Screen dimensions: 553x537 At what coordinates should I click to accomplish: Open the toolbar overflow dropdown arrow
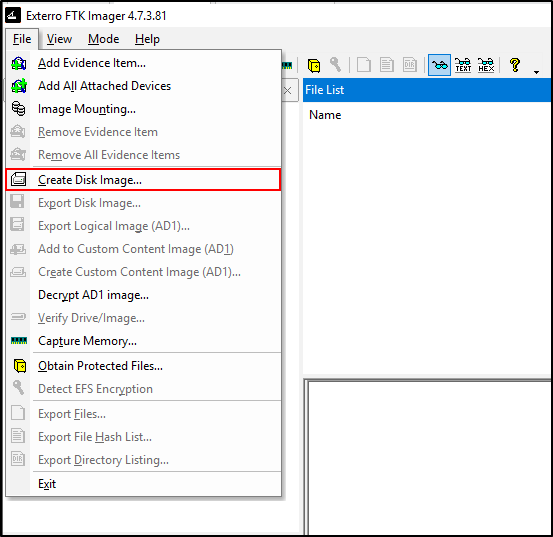(536, 72)
